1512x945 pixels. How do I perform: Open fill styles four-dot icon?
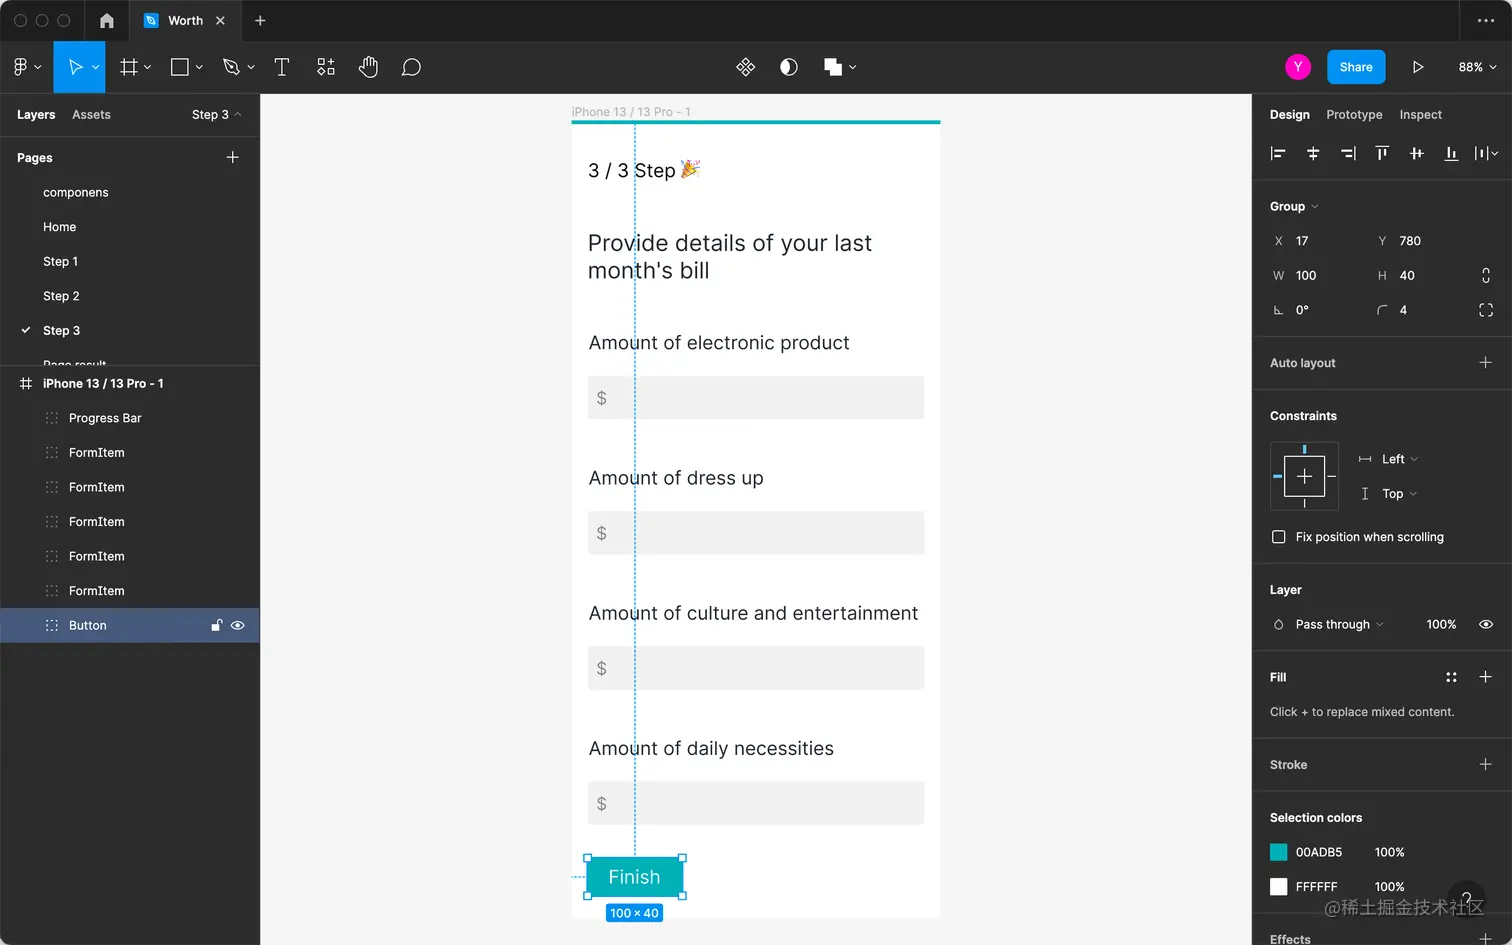[1451, 677]
